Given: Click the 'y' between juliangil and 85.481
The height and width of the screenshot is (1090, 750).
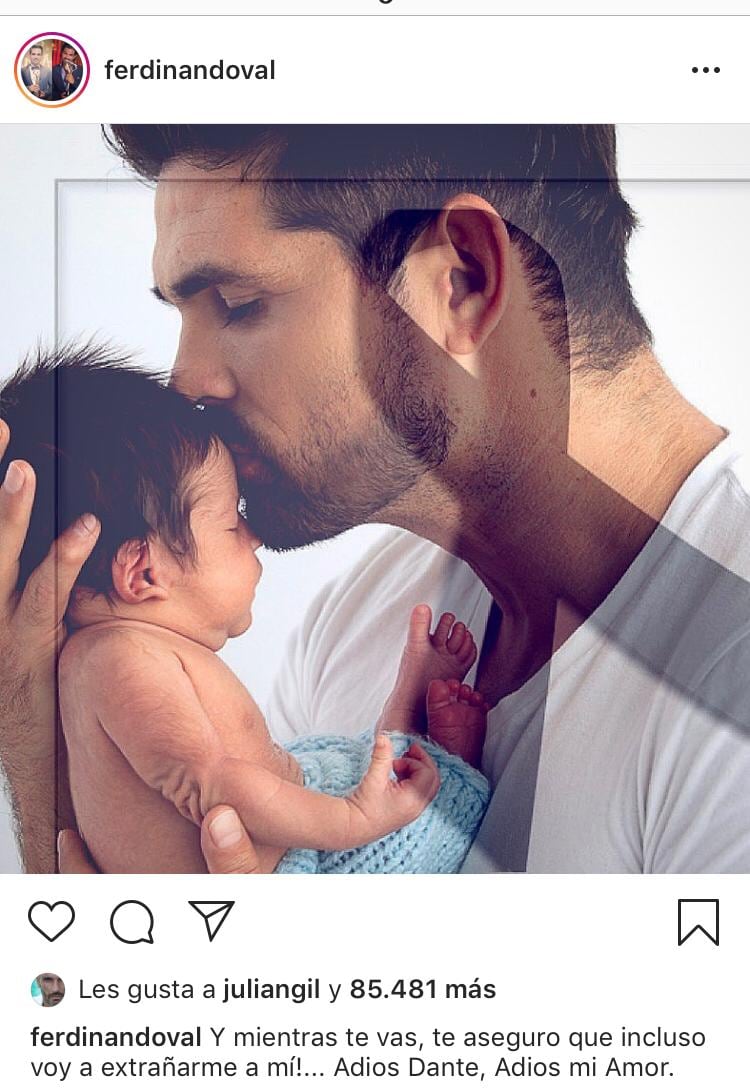Looking at the screenshot, I should point(335,991).
